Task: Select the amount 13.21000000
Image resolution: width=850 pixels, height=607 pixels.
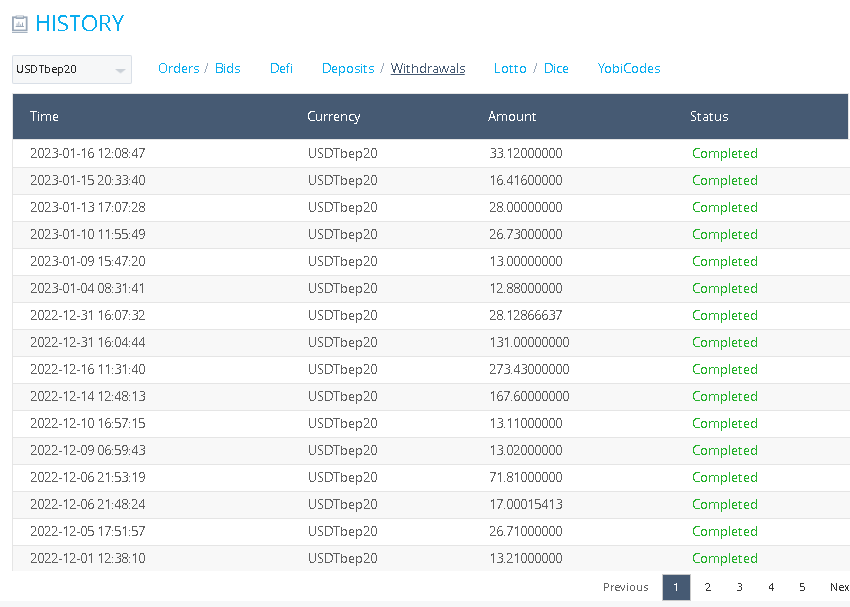Action: point(526,559)
